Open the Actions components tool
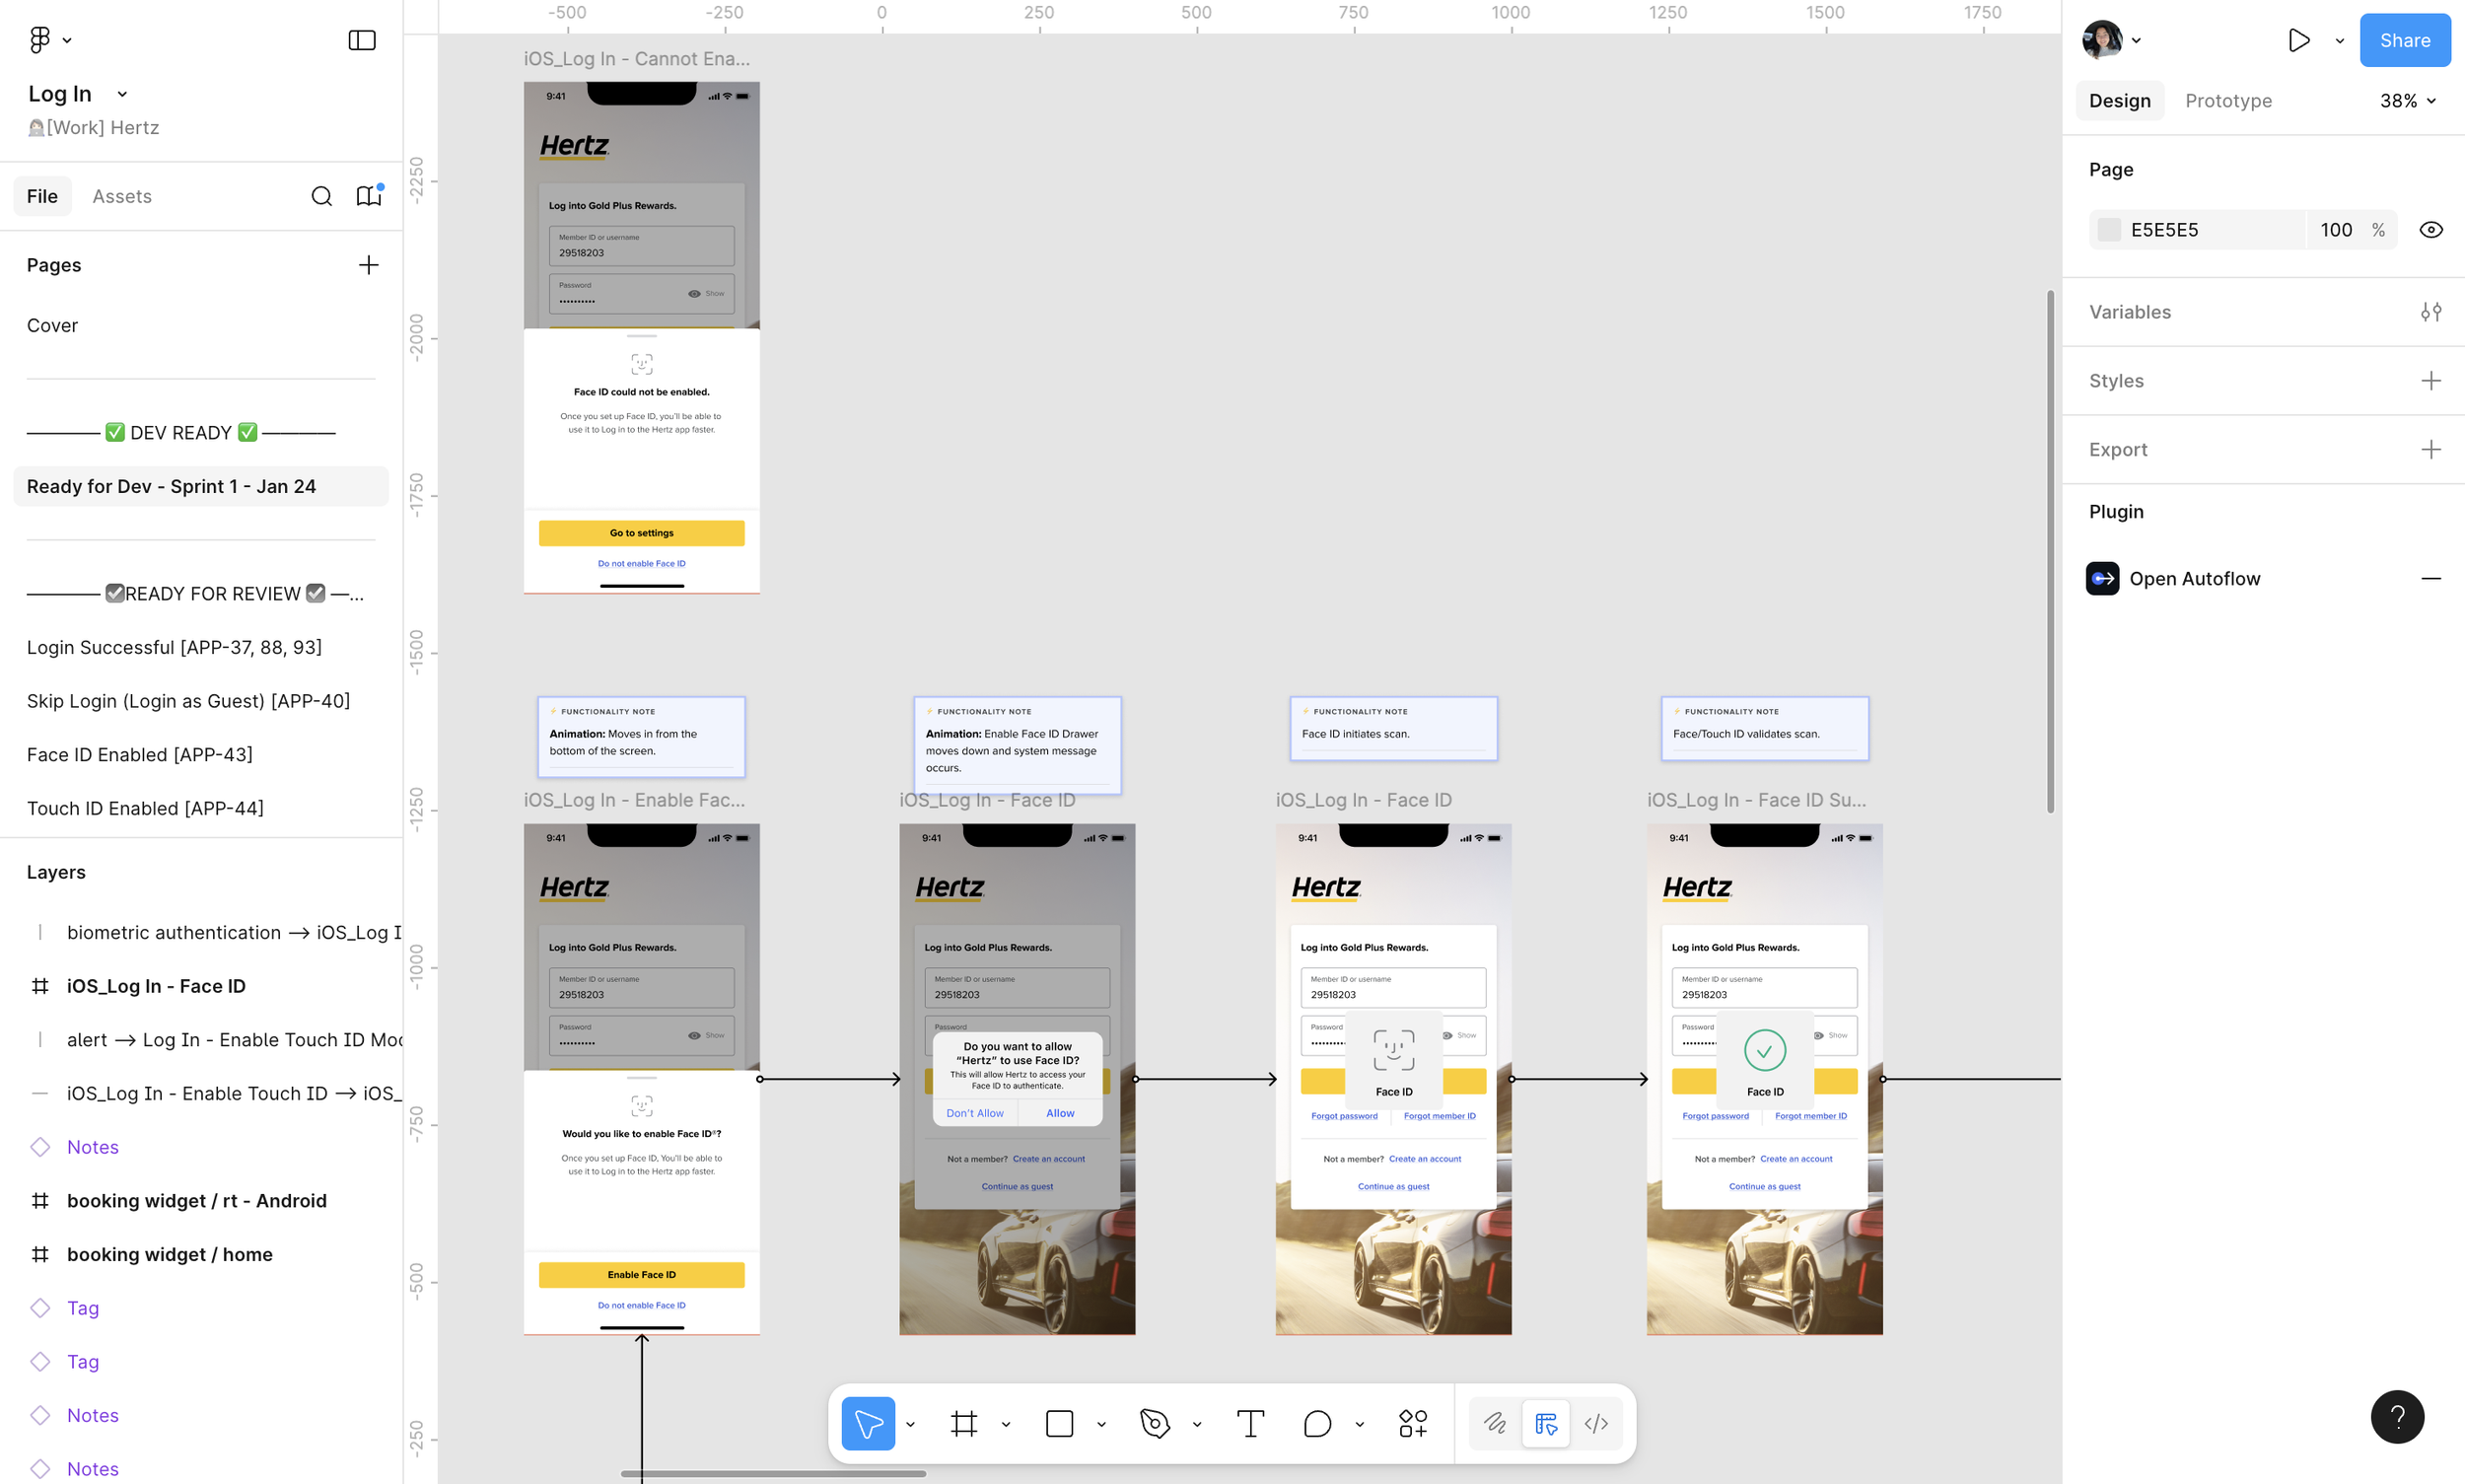The image size is (2465, 1484). pyautogui.click(x=1412, y=1423)
